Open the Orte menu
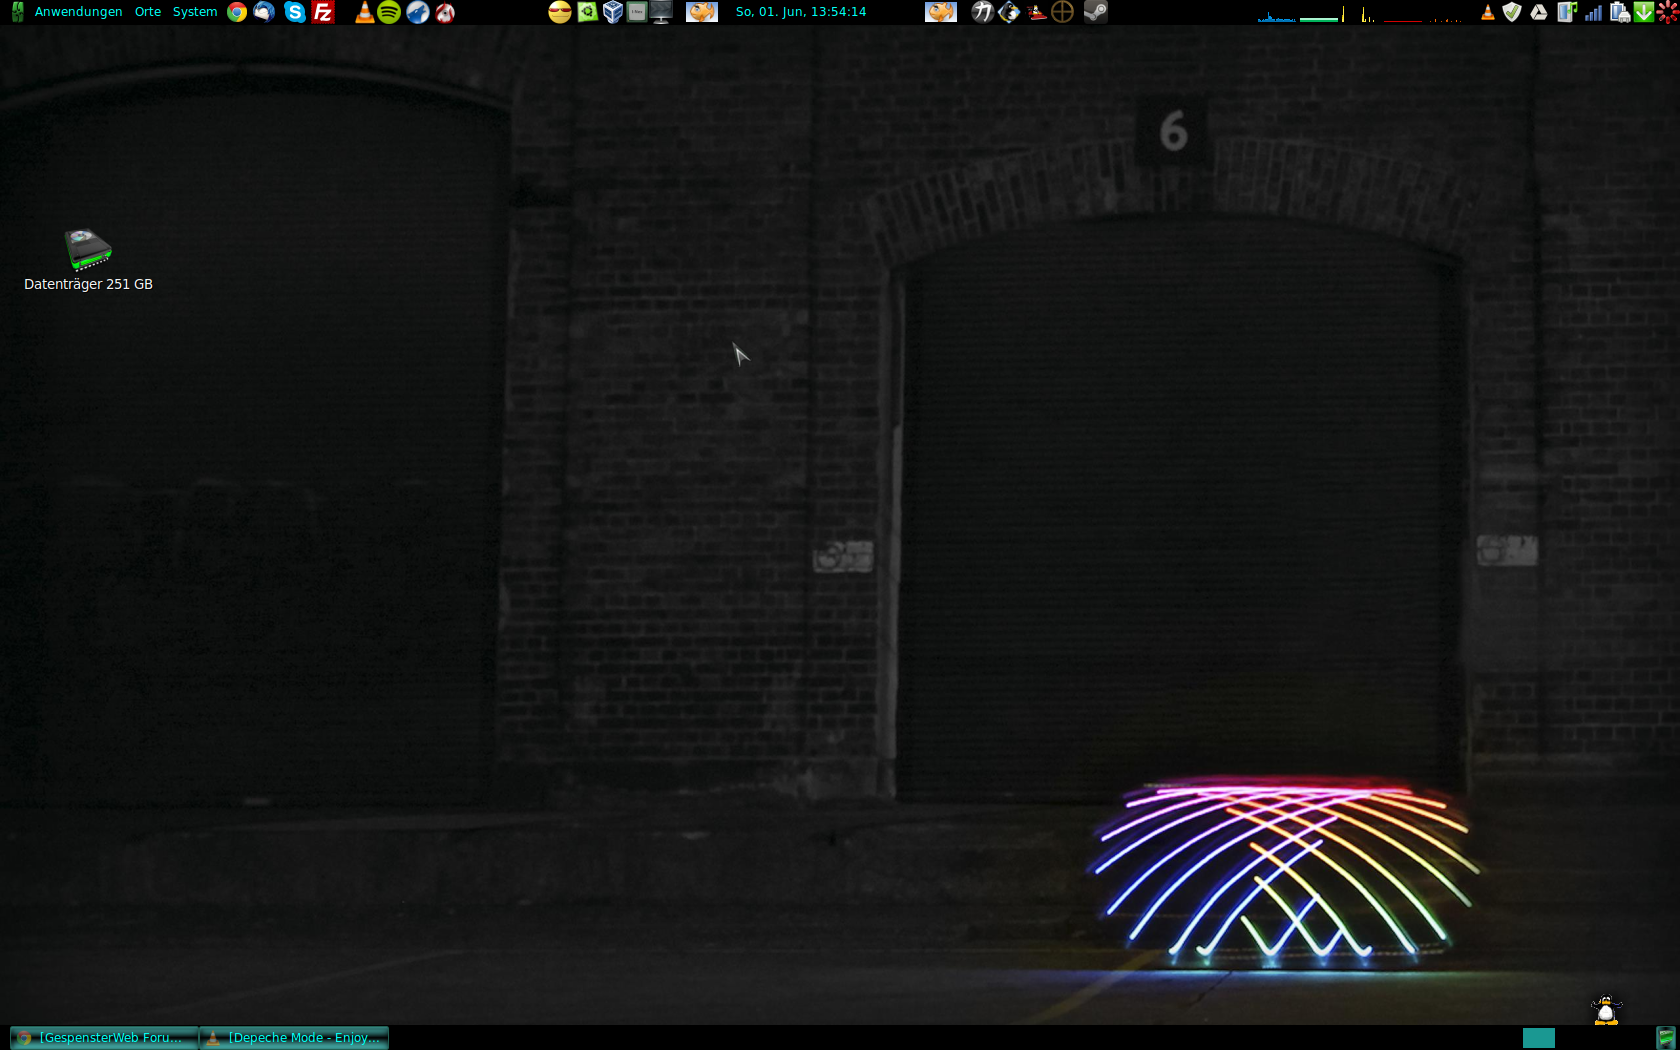Screen dimensions: 1680x1050 pos(148,12)
